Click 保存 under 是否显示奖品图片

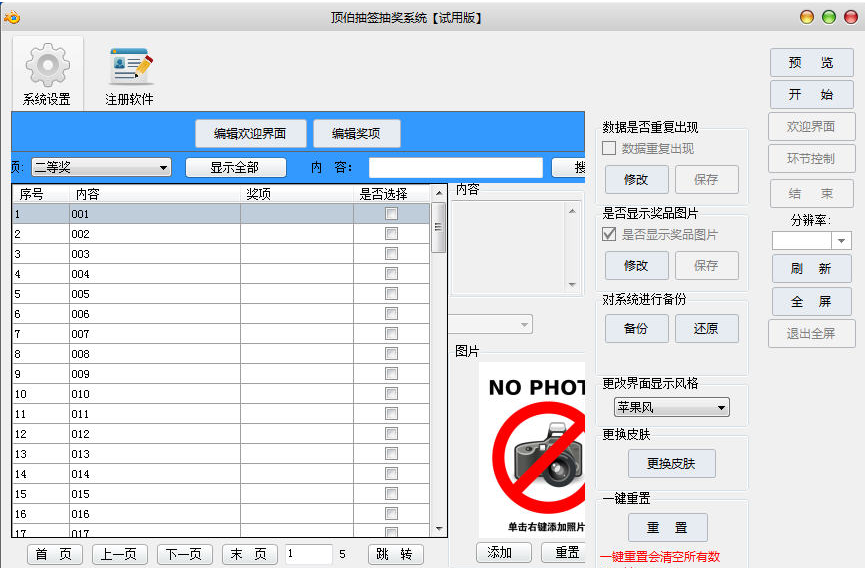click(x=707, y=265)
